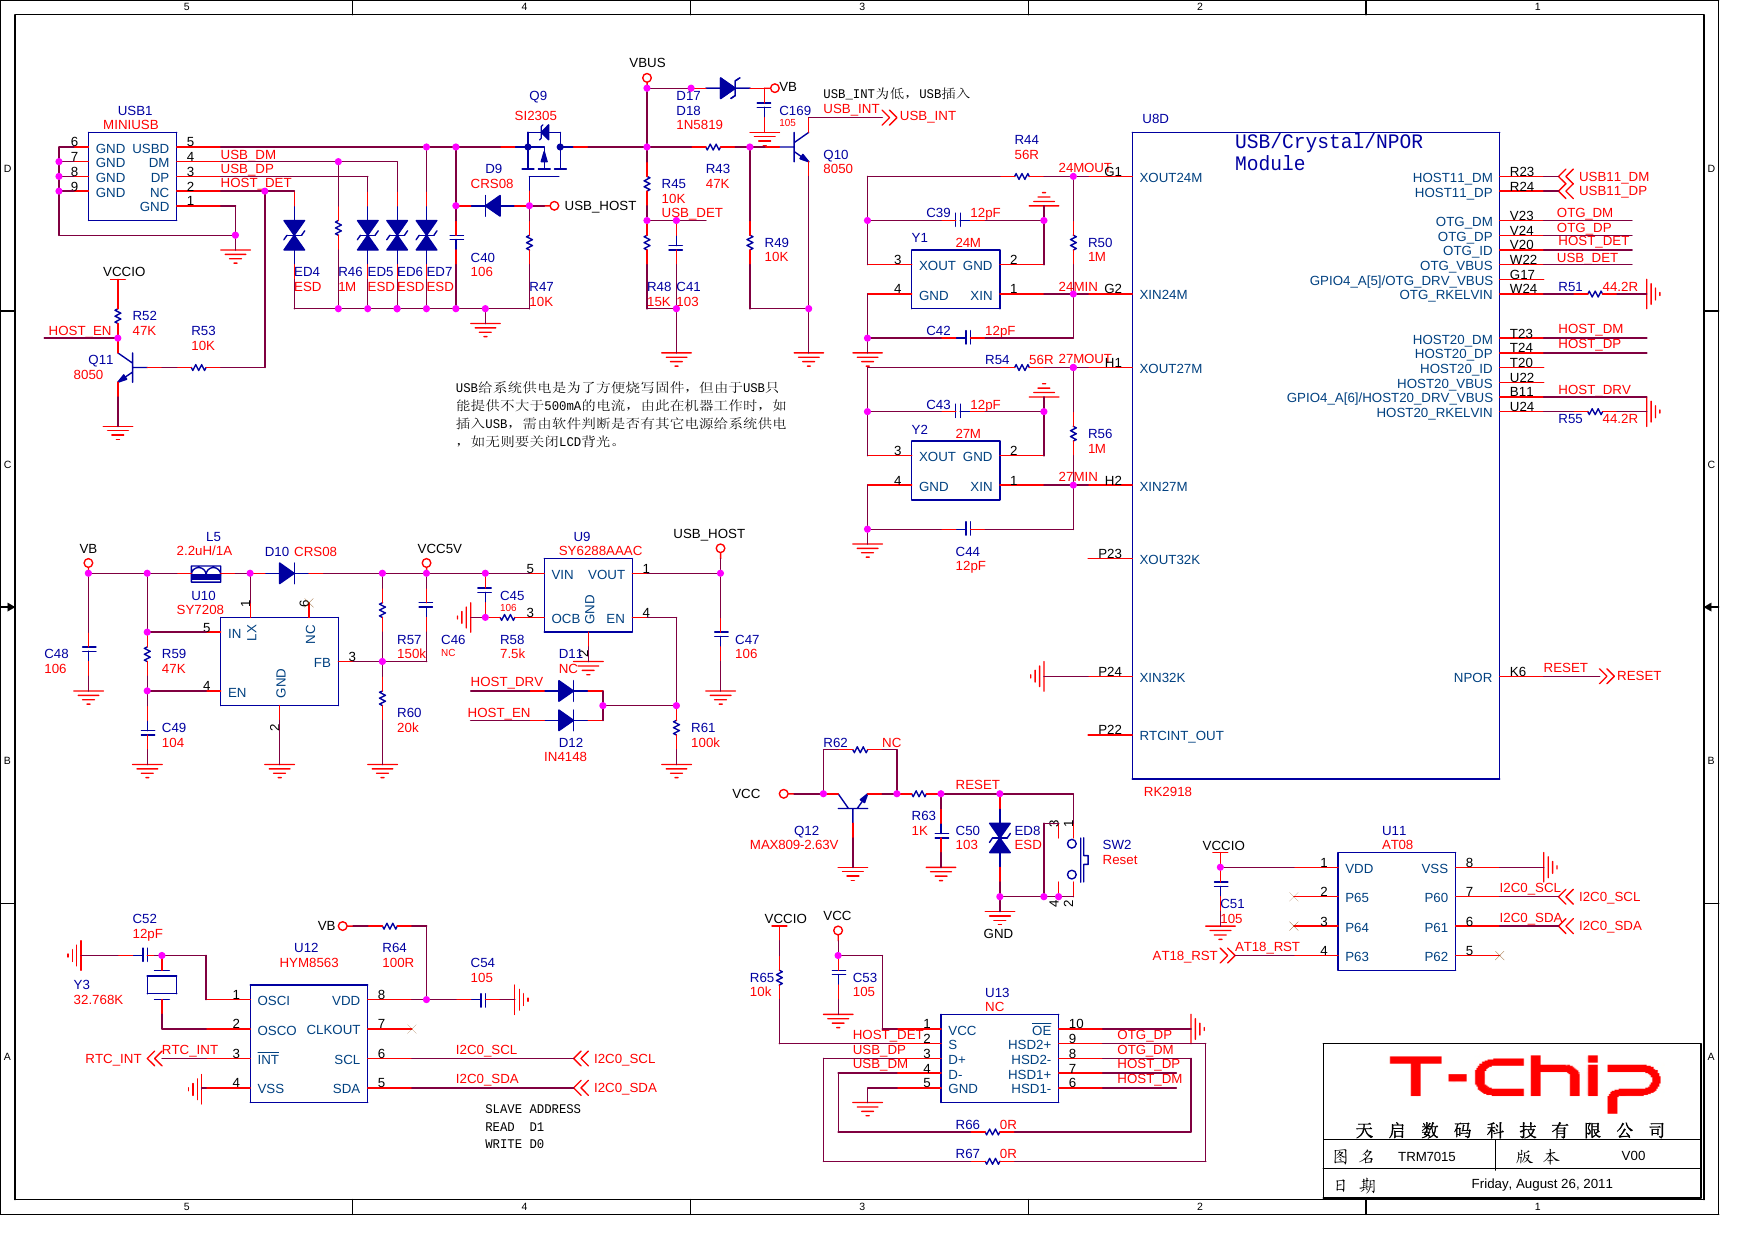Select the OTG_RKELVIN pin label

pos(1445,295)
